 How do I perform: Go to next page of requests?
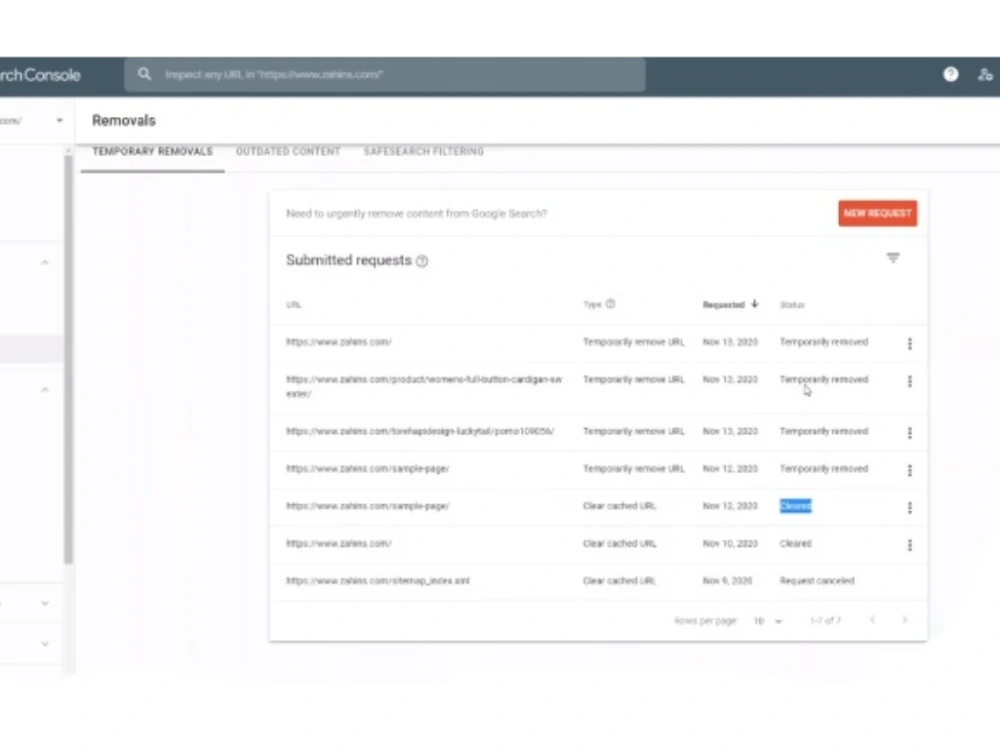[904, 620]
